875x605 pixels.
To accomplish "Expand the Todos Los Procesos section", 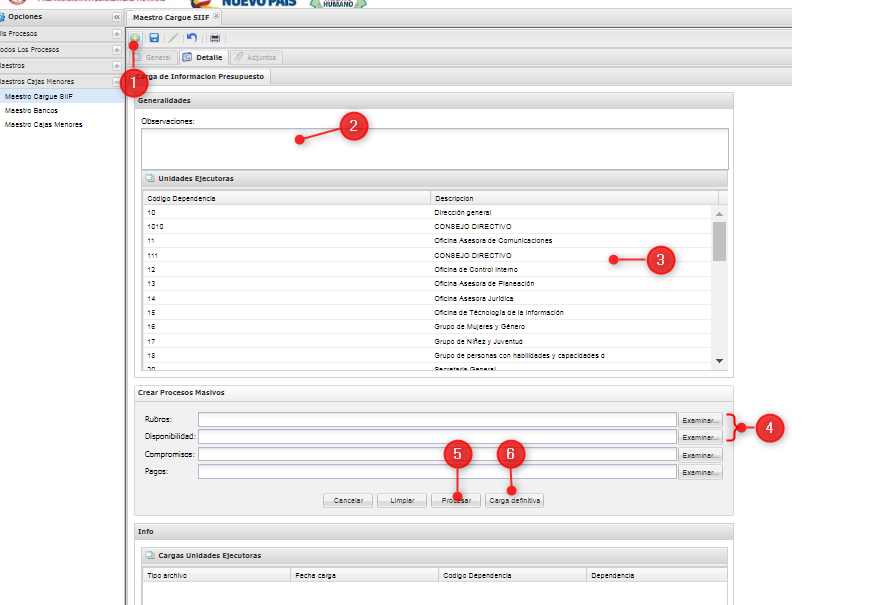I will 116,50.
